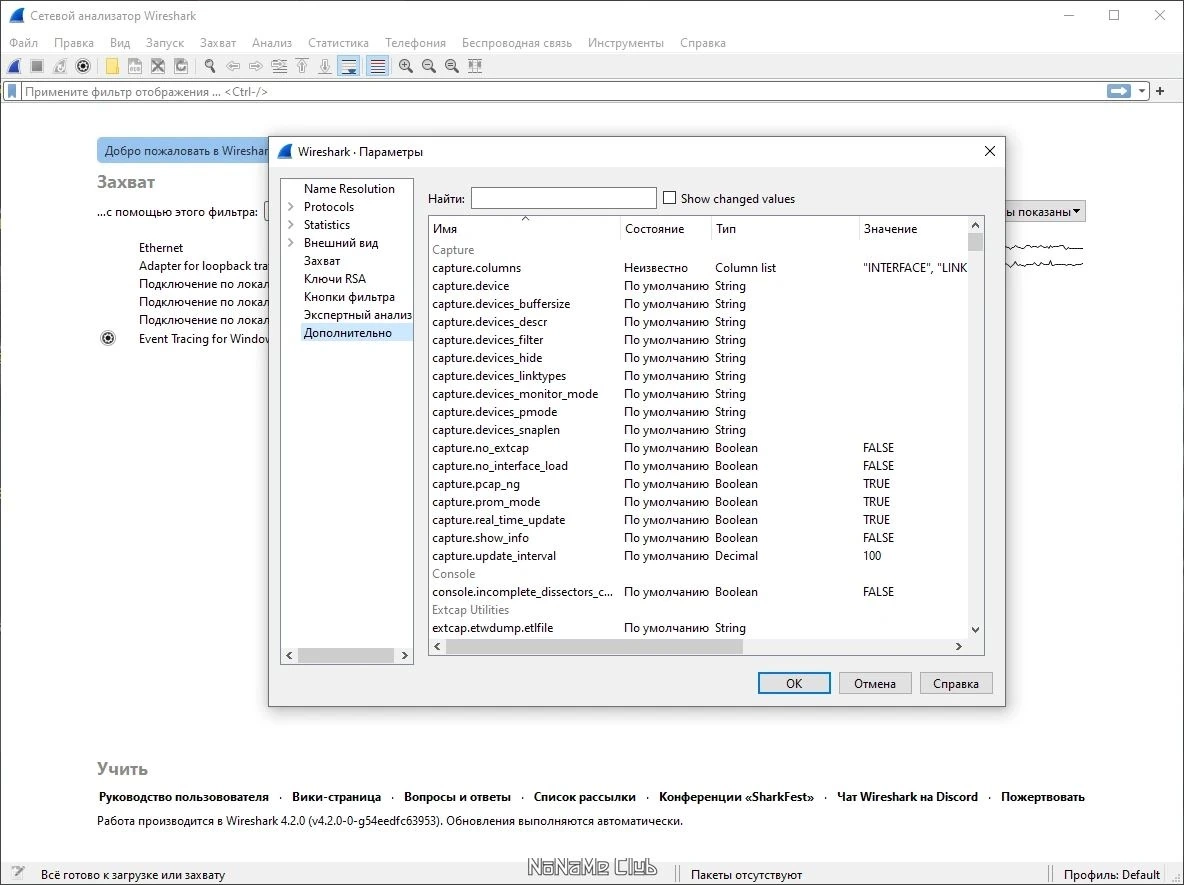Select the capture.pcap_ng preference row
The width and height of the screenshot is (1184, 885).
[x=698, y=484]
